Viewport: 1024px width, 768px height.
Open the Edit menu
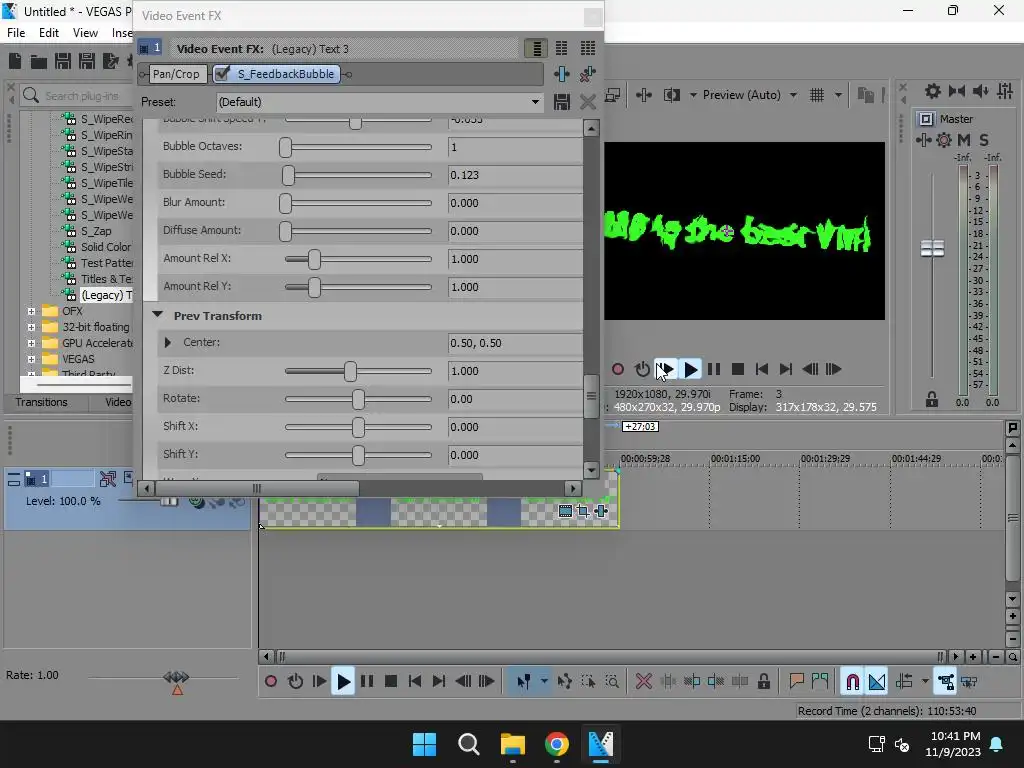click(49, 33)
